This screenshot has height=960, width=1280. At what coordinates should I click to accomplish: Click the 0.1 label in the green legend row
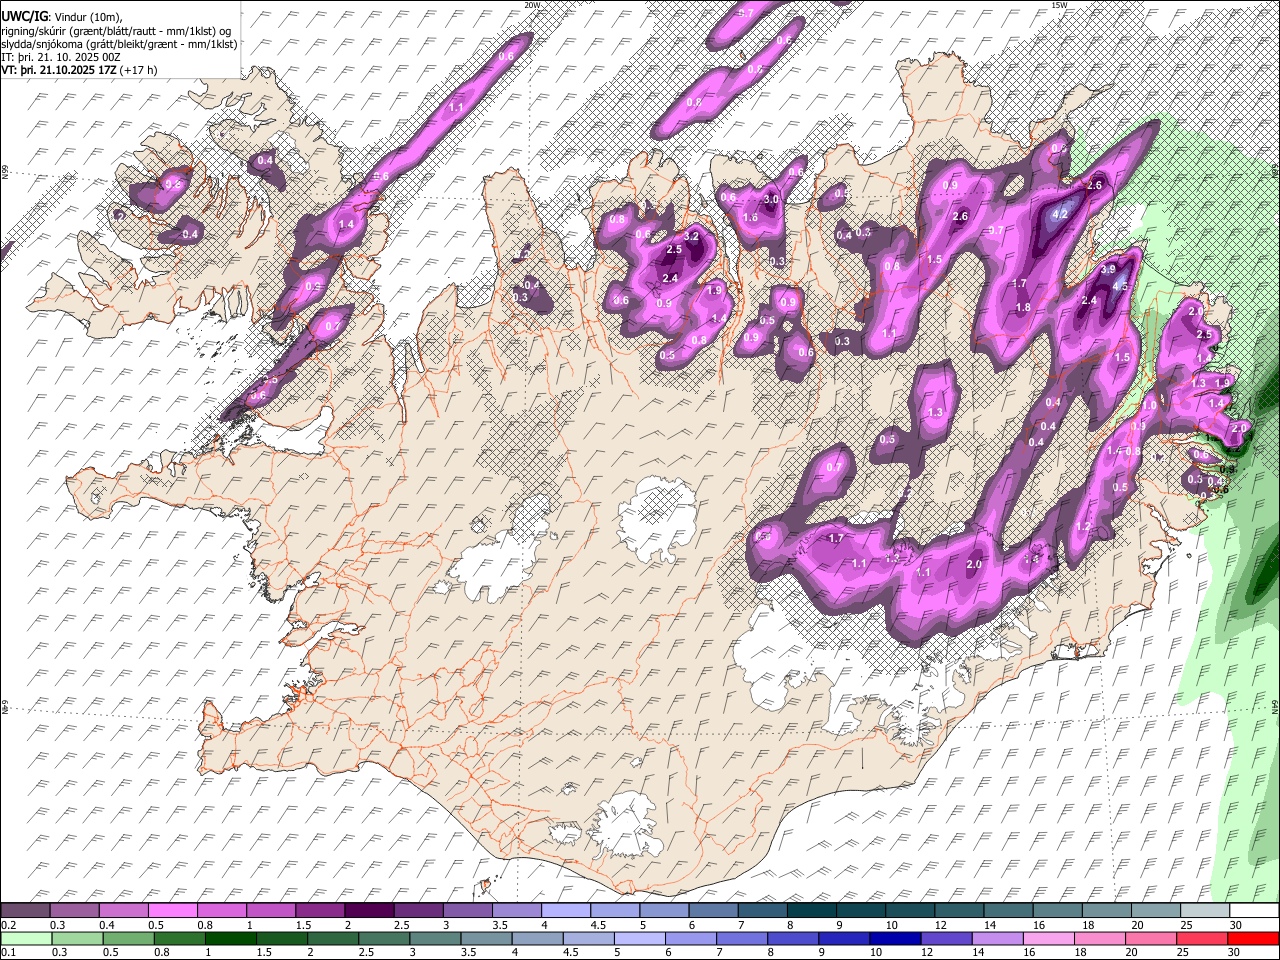pyautogui.click(x=7, y=952)
